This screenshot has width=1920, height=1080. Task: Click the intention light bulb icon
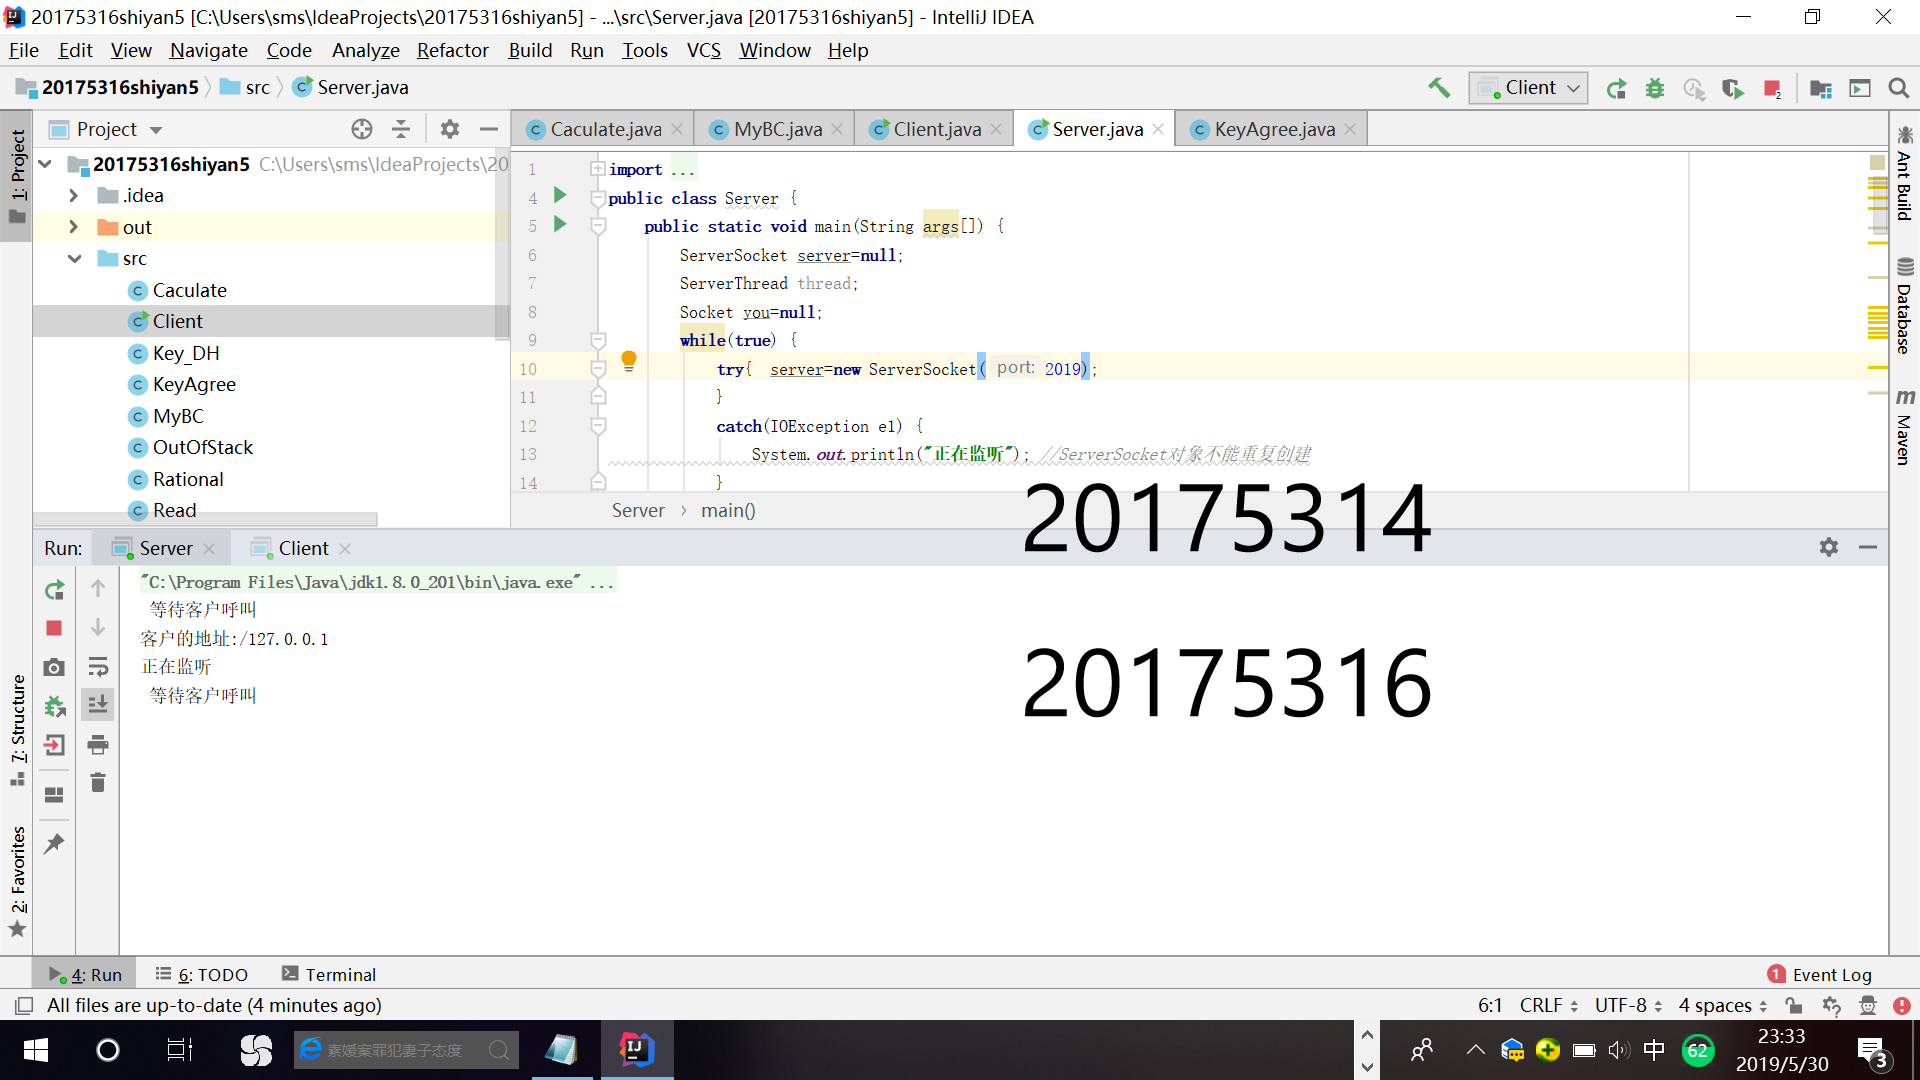coord(629,360)
